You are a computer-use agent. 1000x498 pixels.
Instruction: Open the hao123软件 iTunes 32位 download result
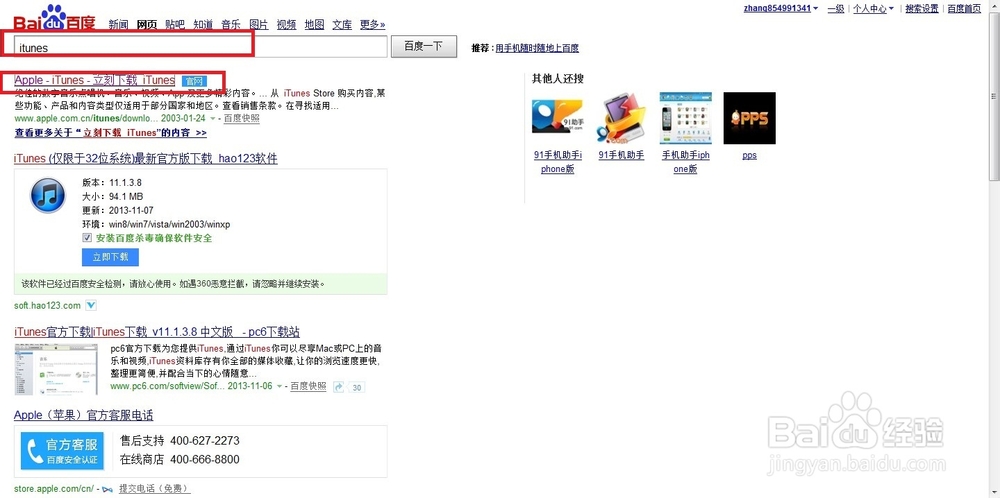coord(146,159)
